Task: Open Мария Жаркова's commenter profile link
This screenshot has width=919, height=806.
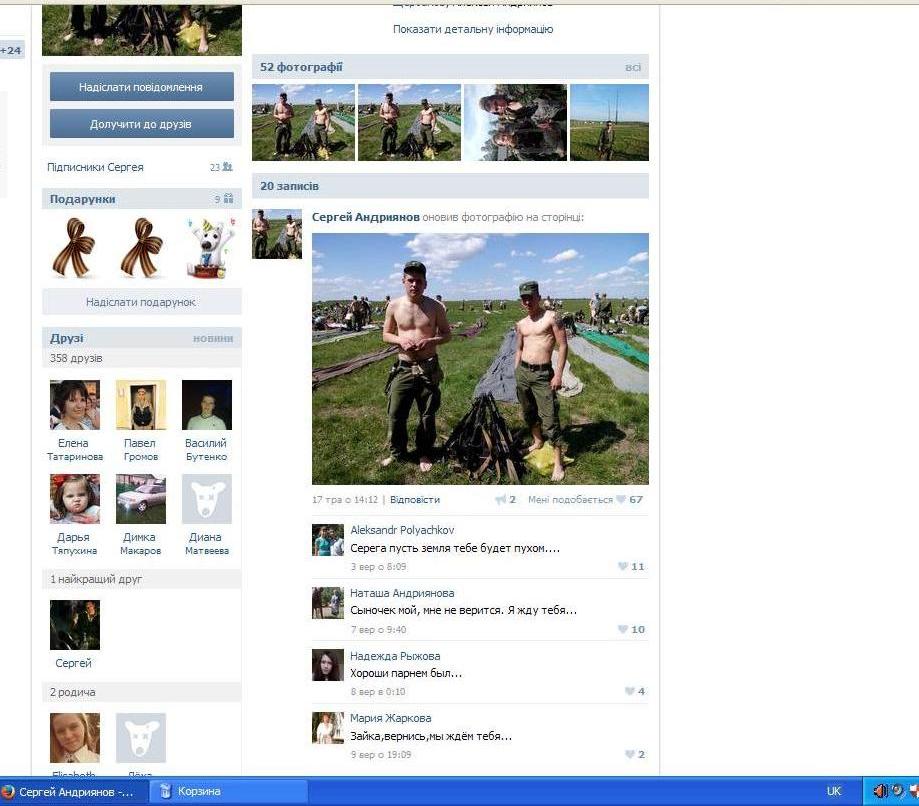Action: [x=390, y=718]
